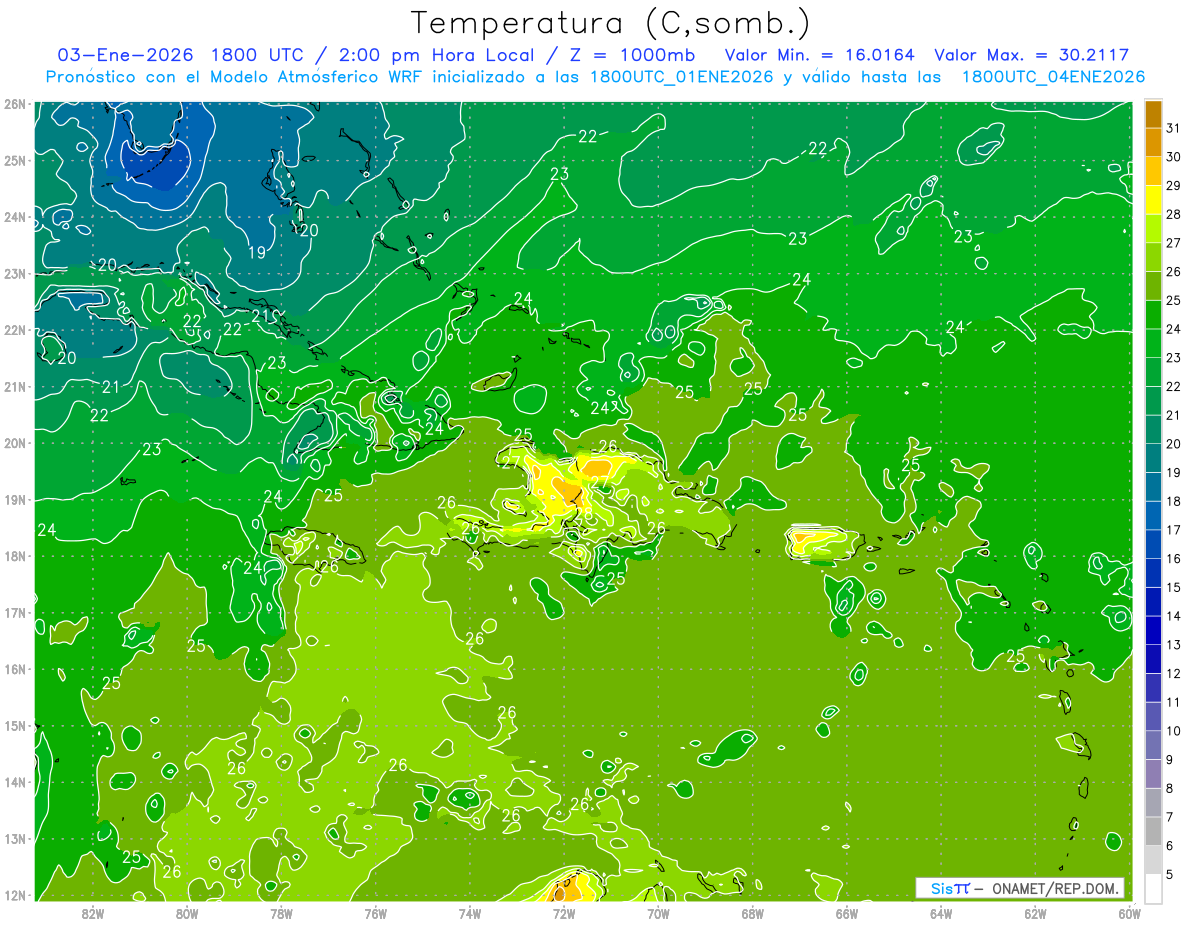The height and width of the screenshot is (927, 1200).
Task: Click the title "Temperatura (C,somb.)"
Action: pyautogui.click(x=611, y=23)
